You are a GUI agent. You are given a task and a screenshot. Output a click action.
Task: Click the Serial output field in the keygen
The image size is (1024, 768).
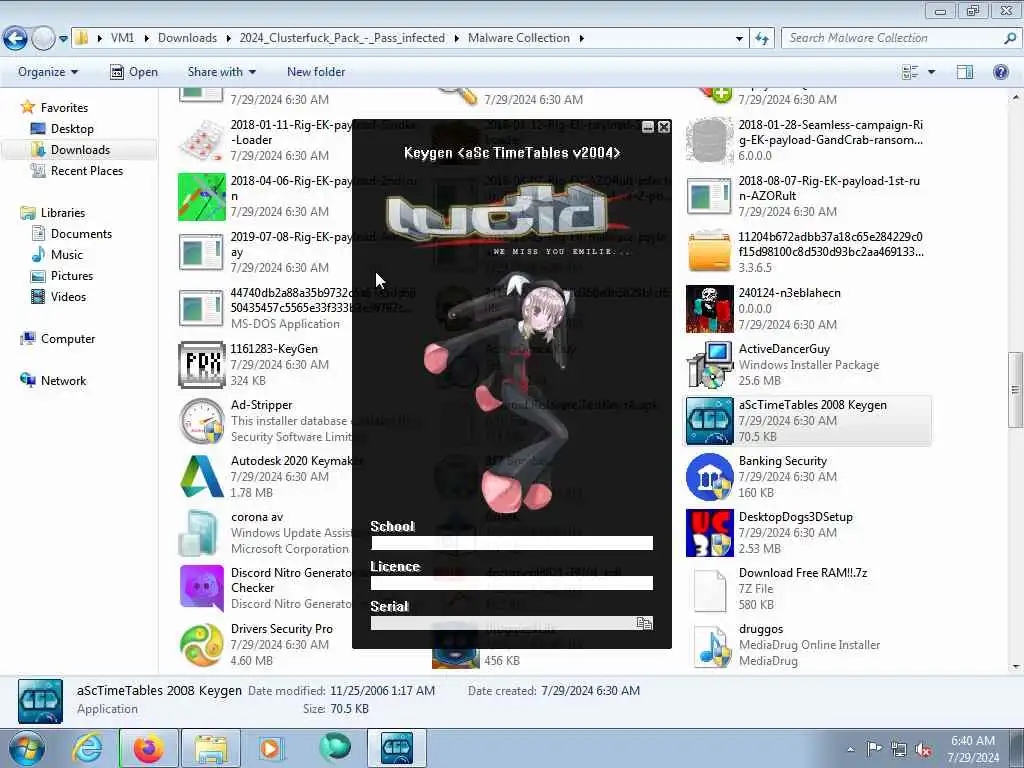pyautogui.click(x=503, y=623)
